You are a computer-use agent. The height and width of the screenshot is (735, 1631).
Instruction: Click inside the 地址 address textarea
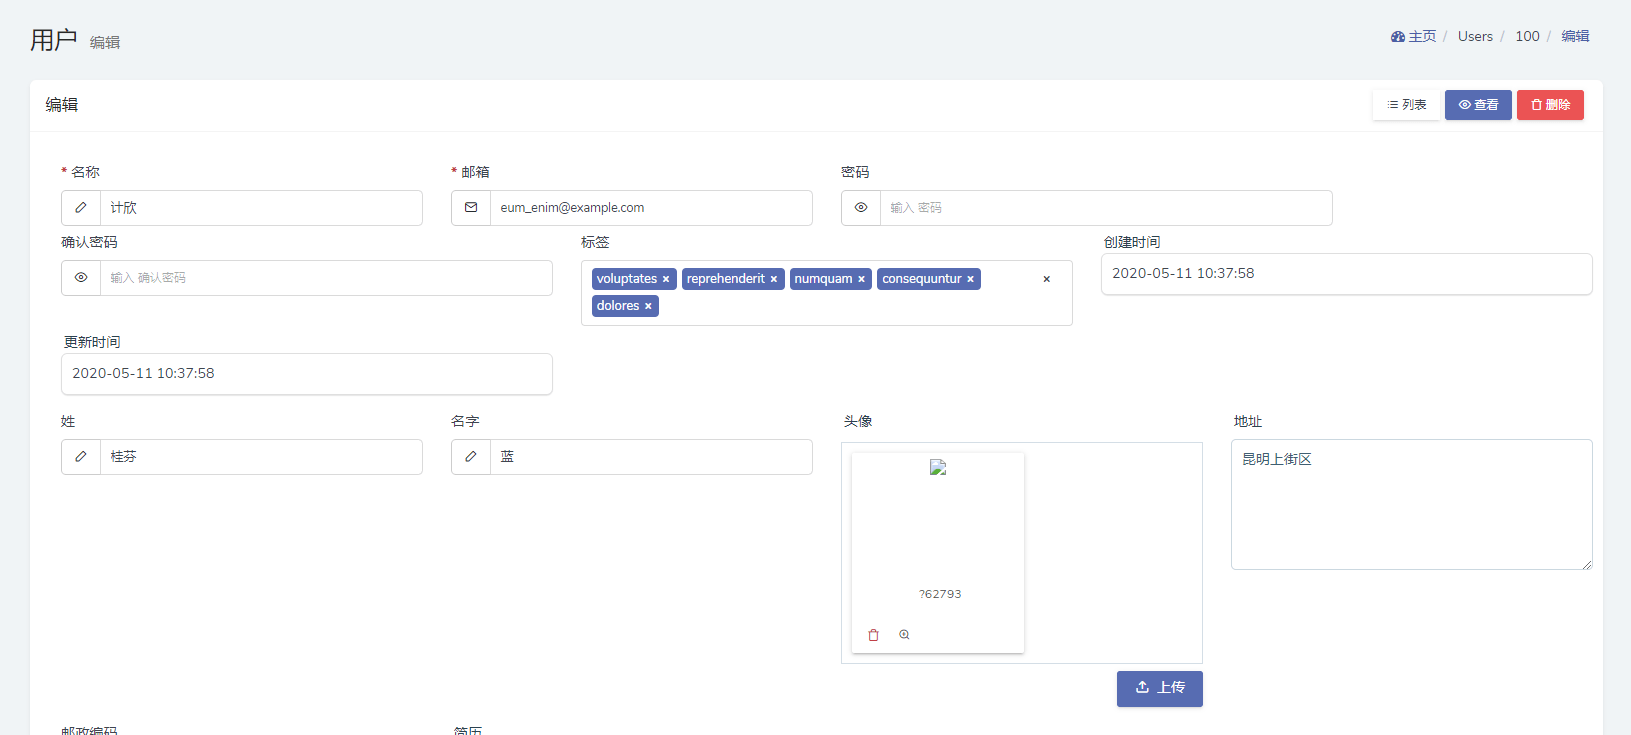click(x=1410, y=505)
